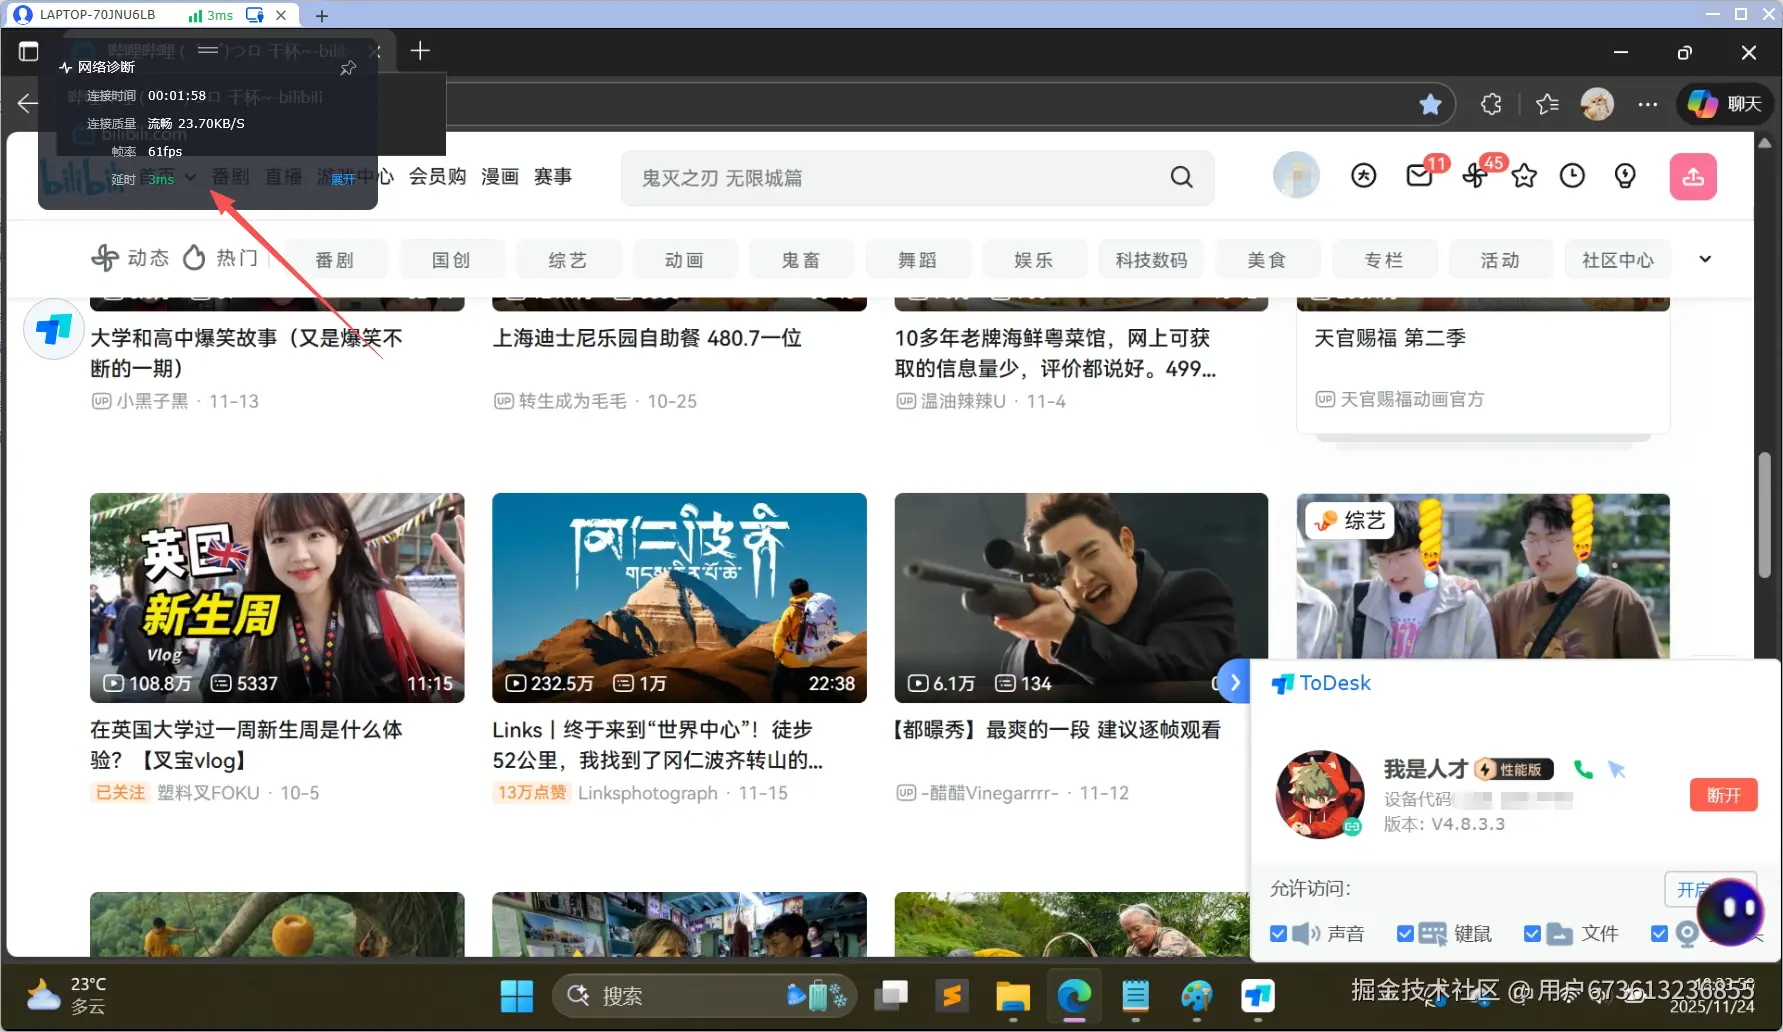Open the bilibili messages envelope icon
The image size is (1783, 1032).
[x=1419, y=177]
